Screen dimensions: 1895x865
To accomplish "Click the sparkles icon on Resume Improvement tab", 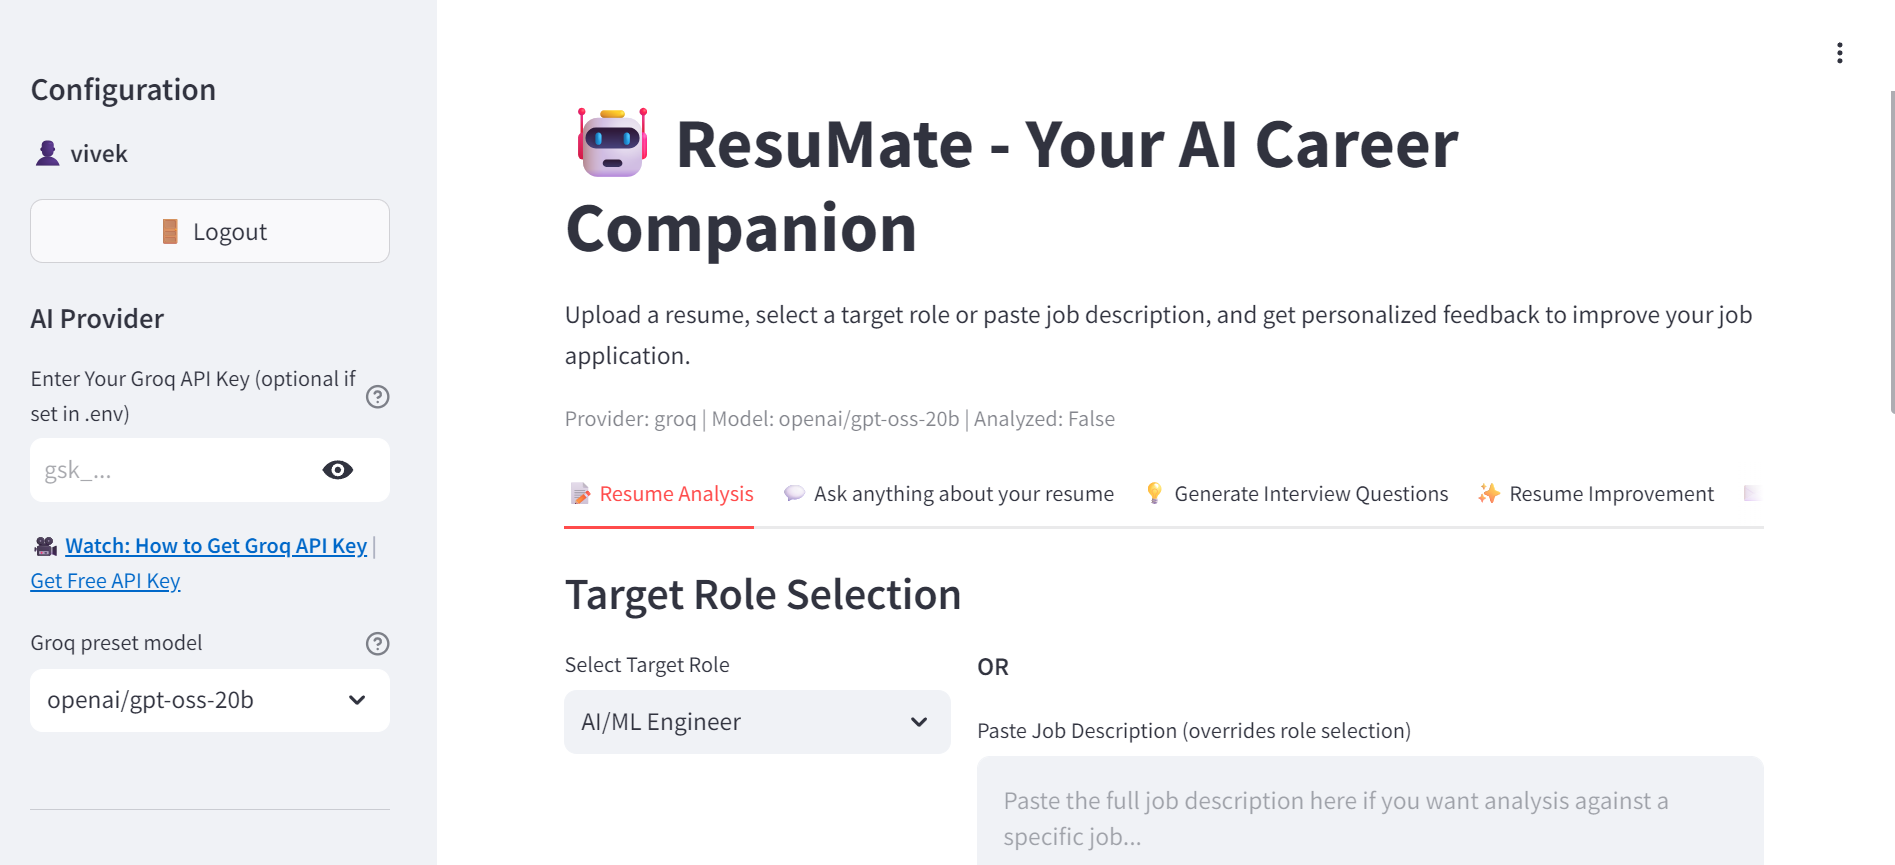I will [x=1489, y=493].
